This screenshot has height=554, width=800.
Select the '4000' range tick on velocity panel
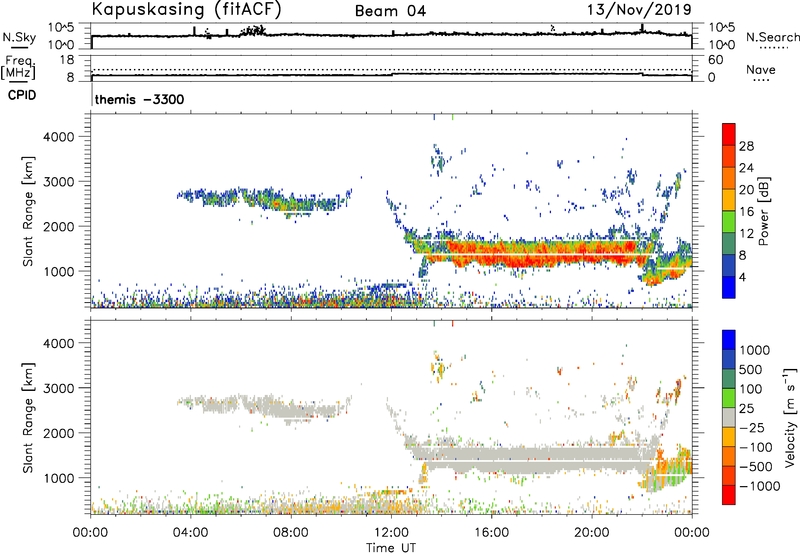point(59,343)
